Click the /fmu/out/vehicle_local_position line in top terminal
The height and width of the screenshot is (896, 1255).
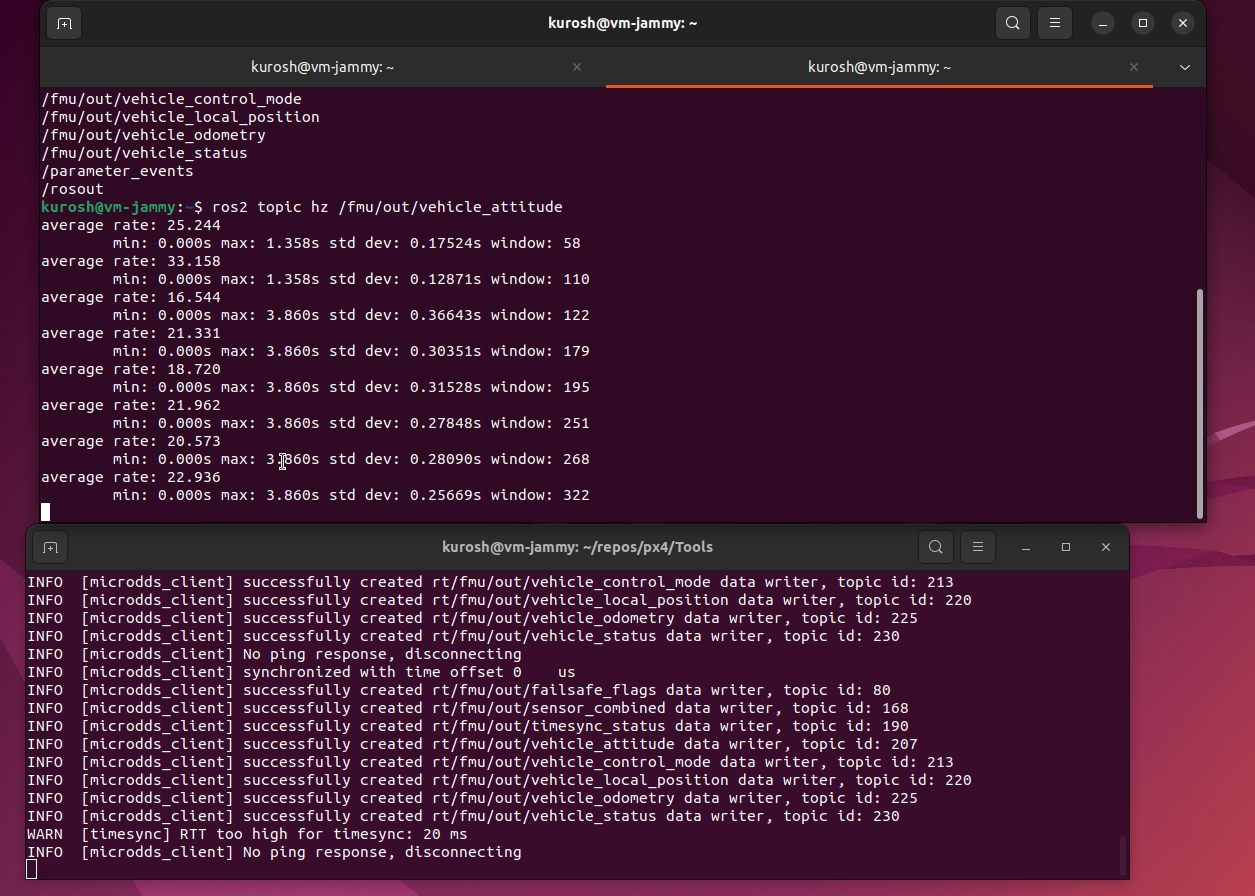tap(180, 117)
